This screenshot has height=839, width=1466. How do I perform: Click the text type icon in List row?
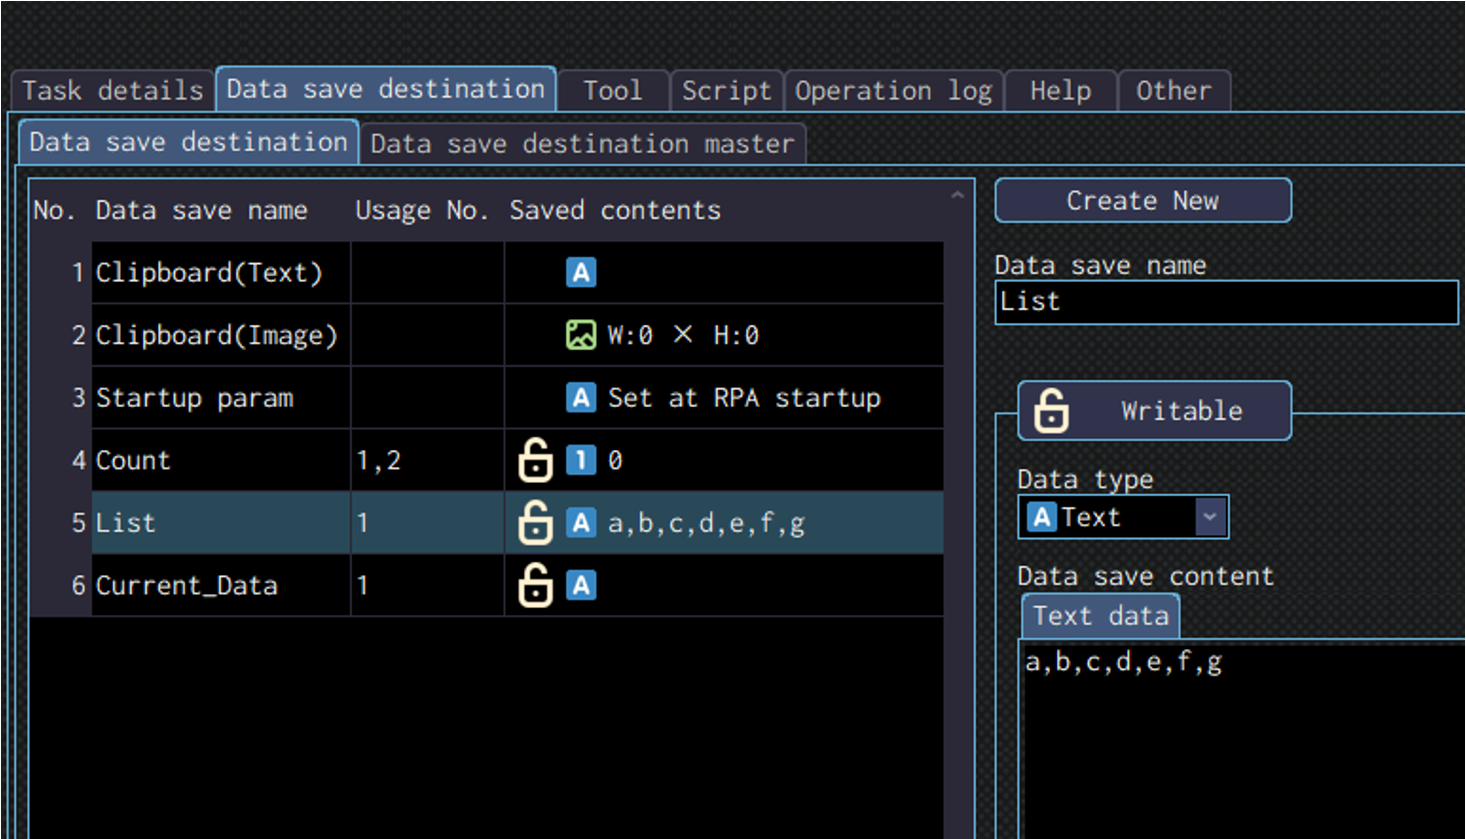[x=581, y=523]
